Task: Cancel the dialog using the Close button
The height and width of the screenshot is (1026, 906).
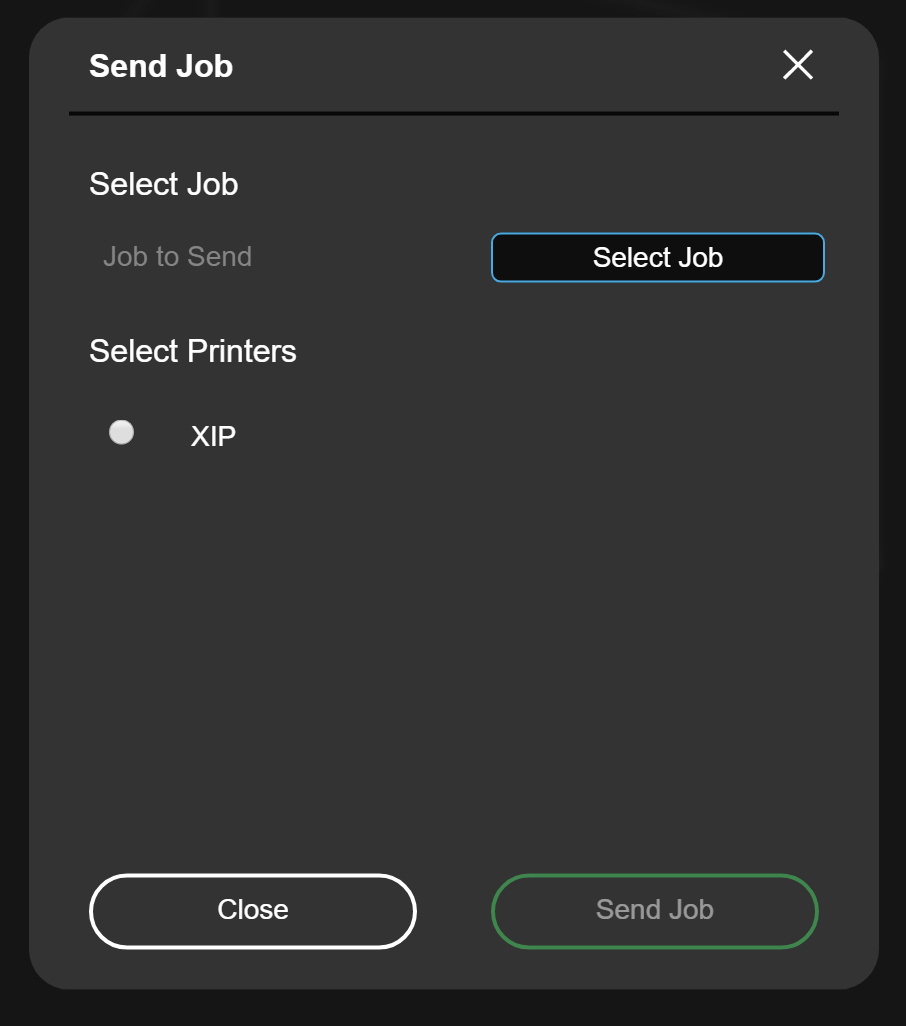Action: [x=253, y=910]
